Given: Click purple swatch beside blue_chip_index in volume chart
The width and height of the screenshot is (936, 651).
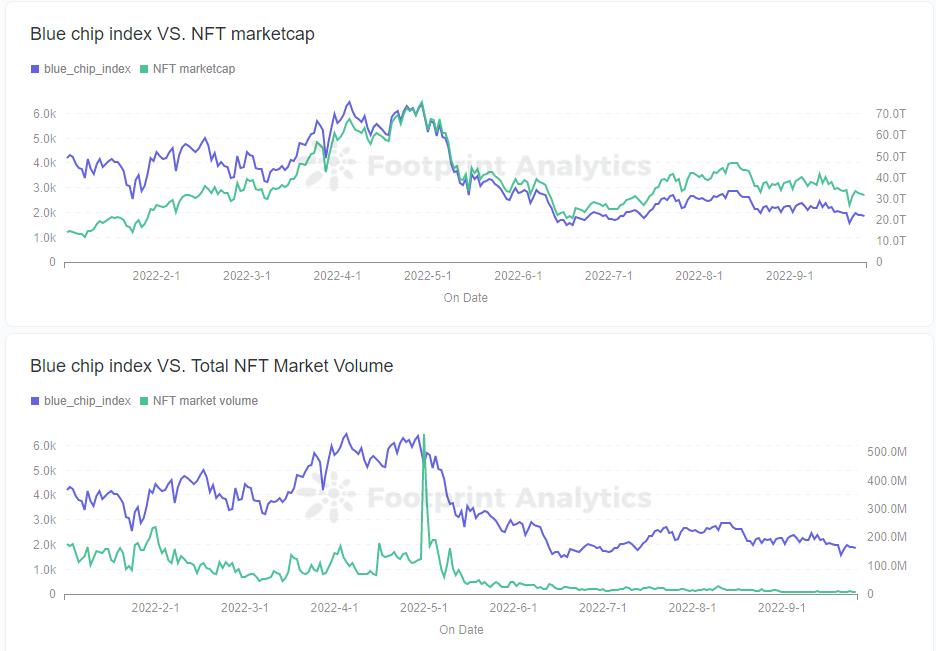Looking at the screenshot, I should click(35, 401).
